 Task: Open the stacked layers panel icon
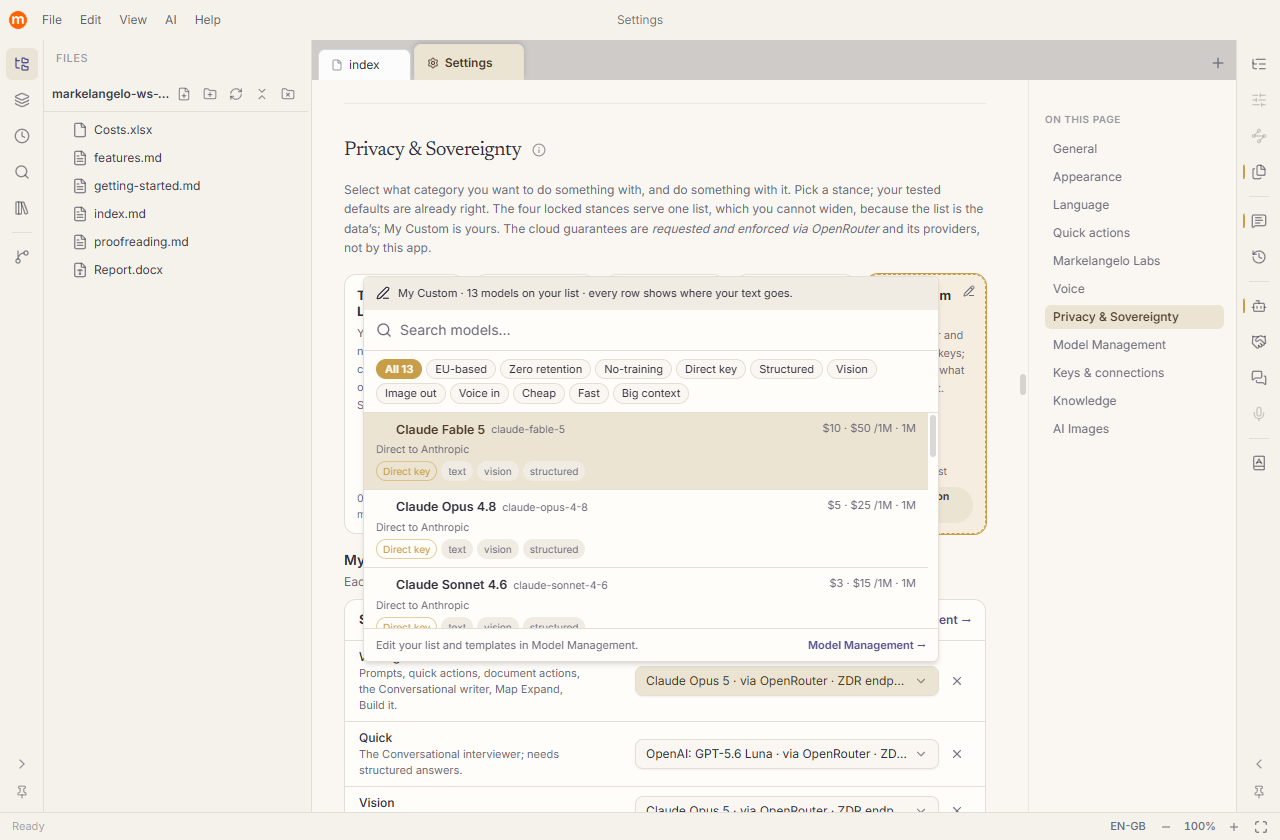click(22, 100)
